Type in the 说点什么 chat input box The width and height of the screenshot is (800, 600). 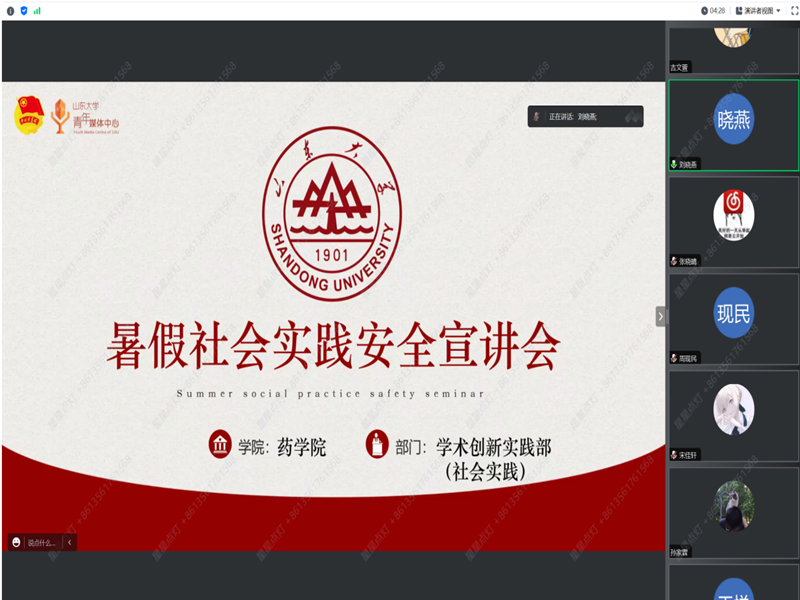42,543
